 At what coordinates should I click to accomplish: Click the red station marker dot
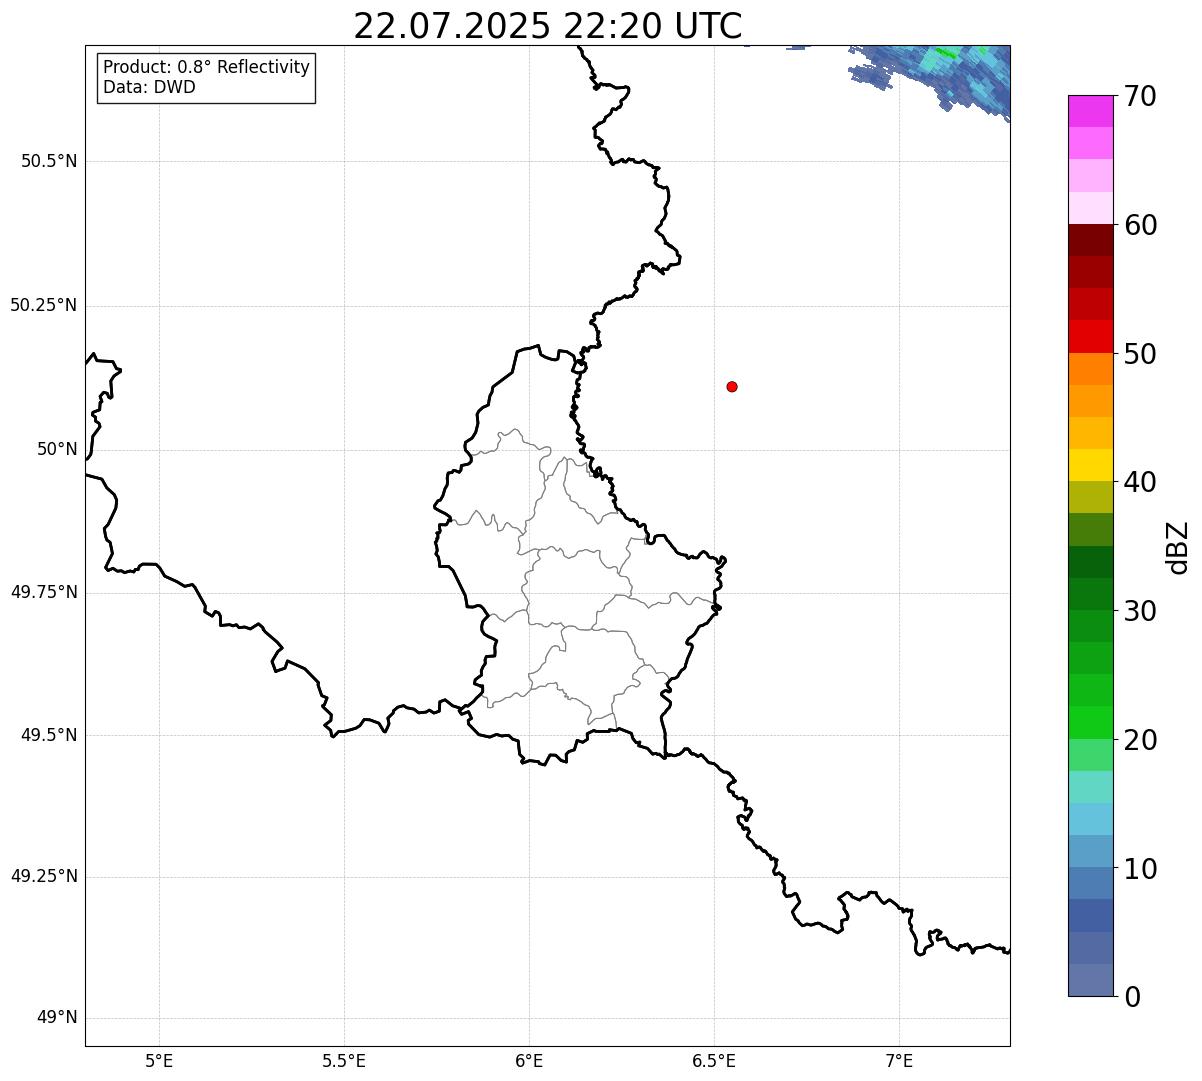(732, 386)
